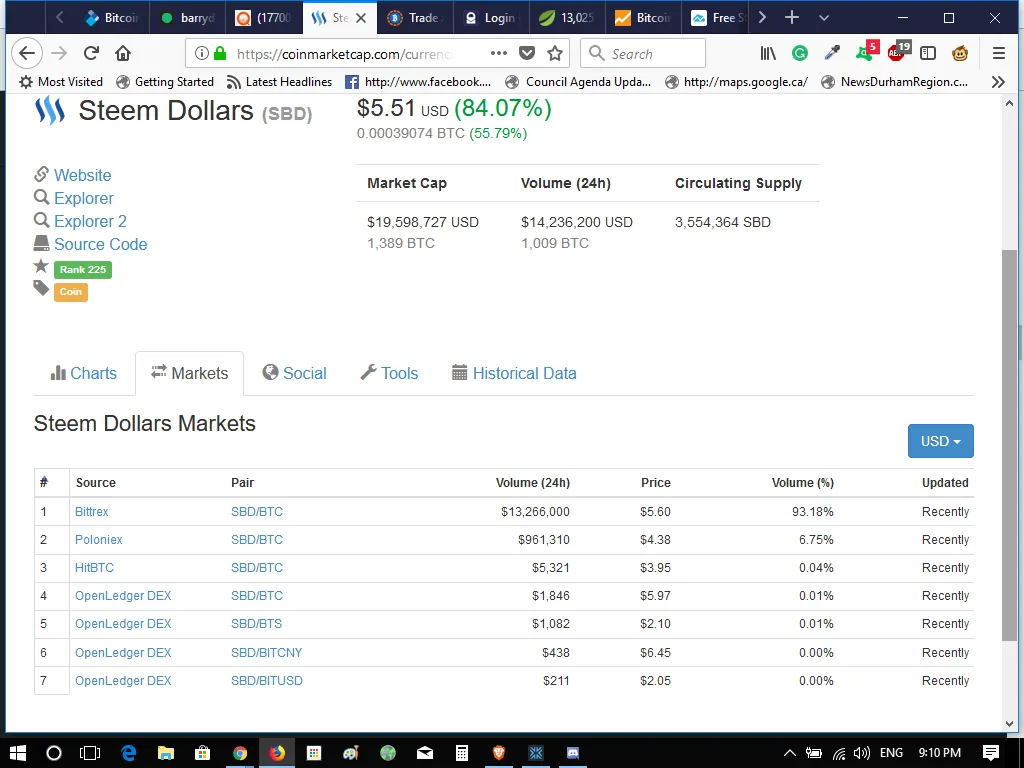Switch to the 13,025 tab
1024x768 pixels.
567,18
